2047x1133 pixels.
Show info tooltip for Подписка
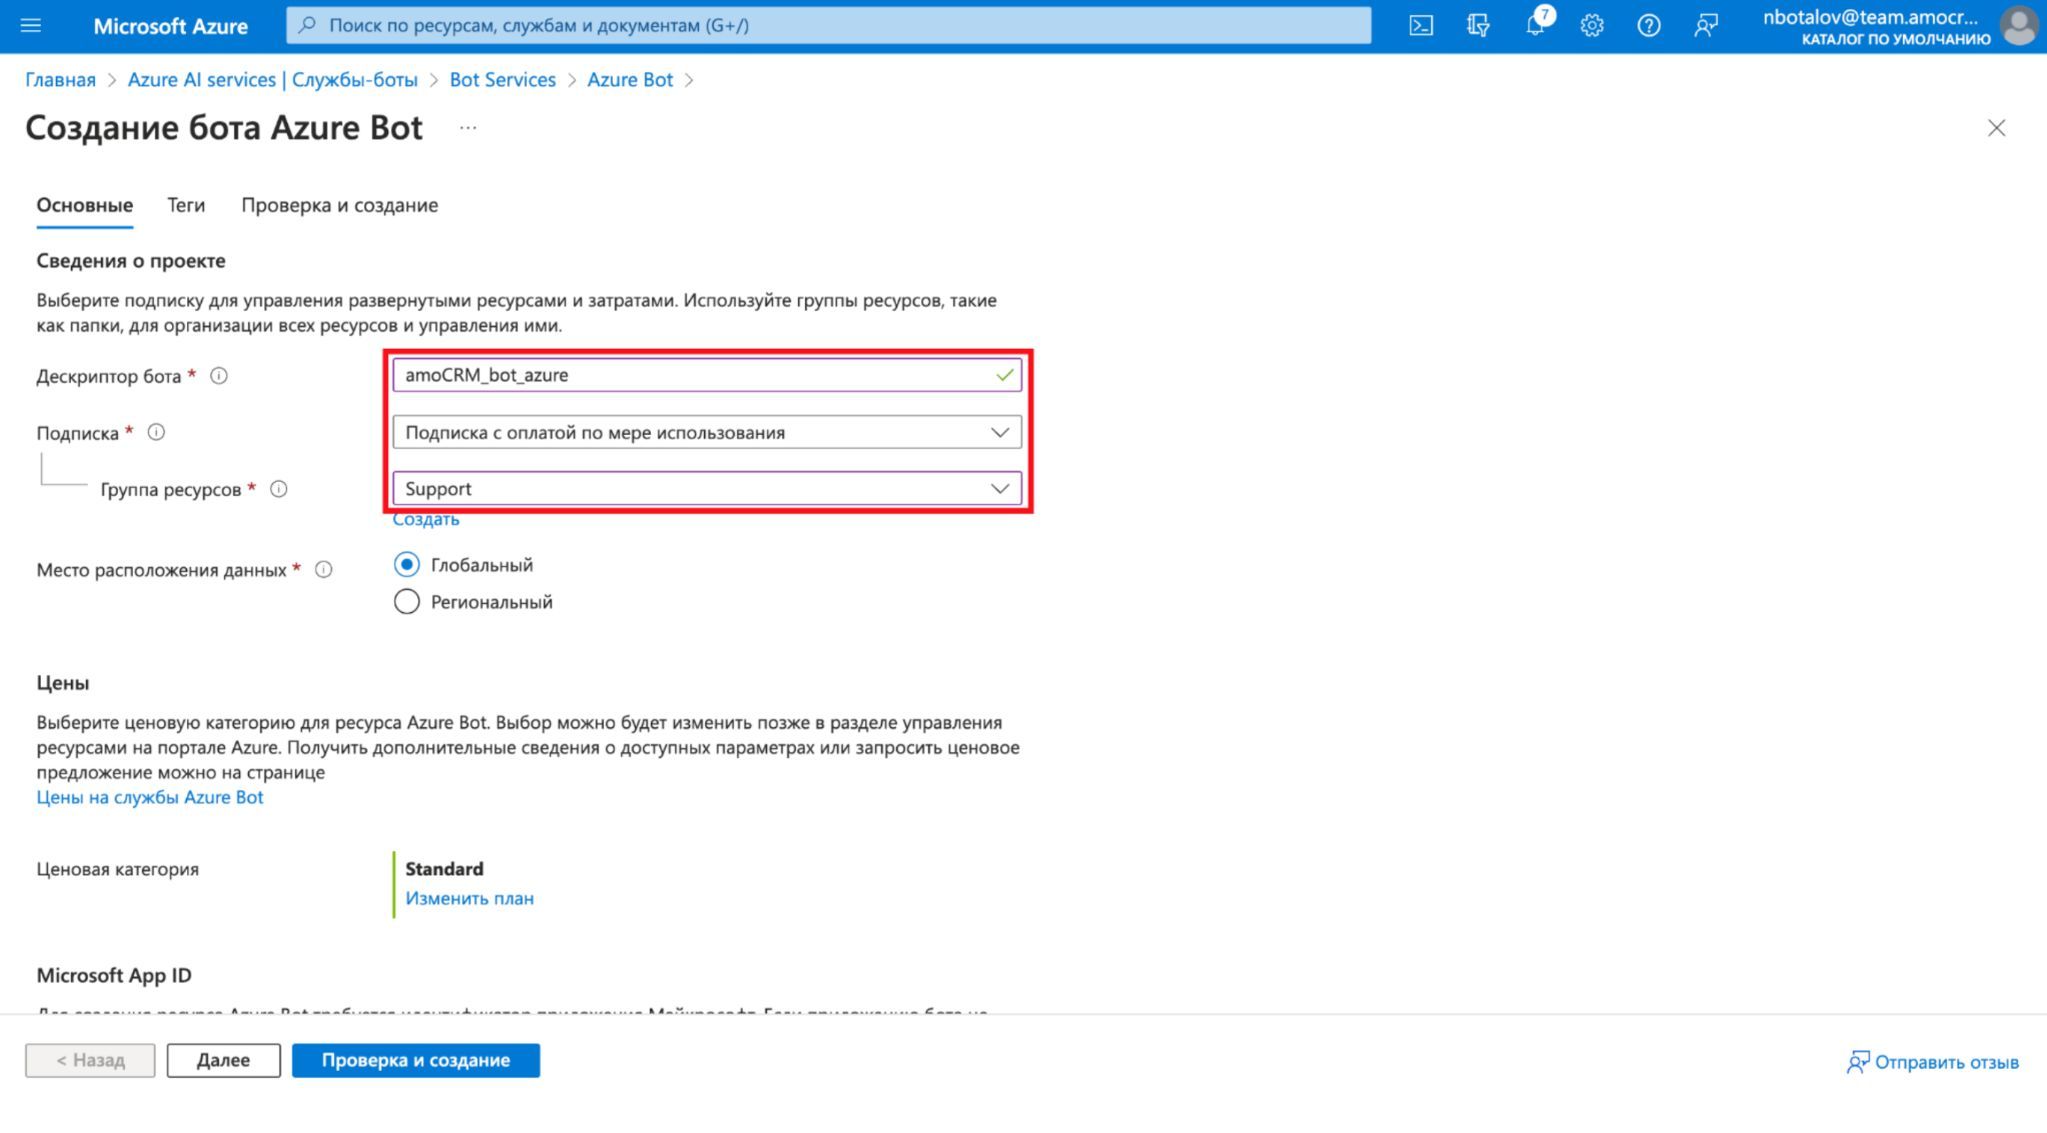(x=156, y=432)
